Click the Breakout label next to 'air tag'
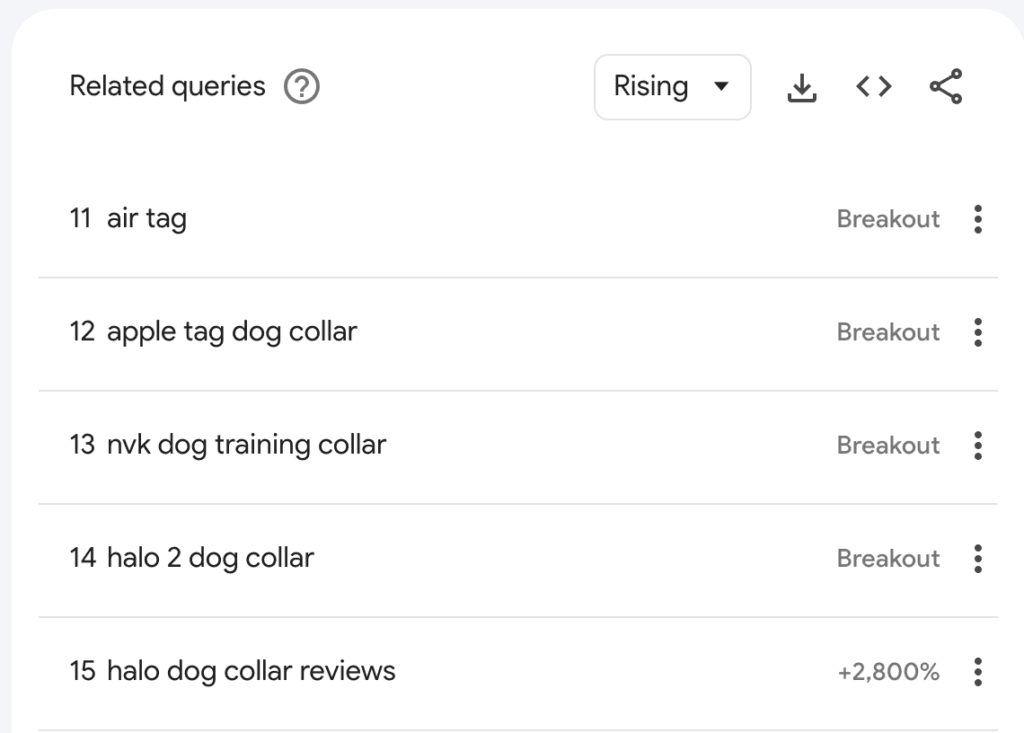1024x733 pixels. tap(888, 219)
